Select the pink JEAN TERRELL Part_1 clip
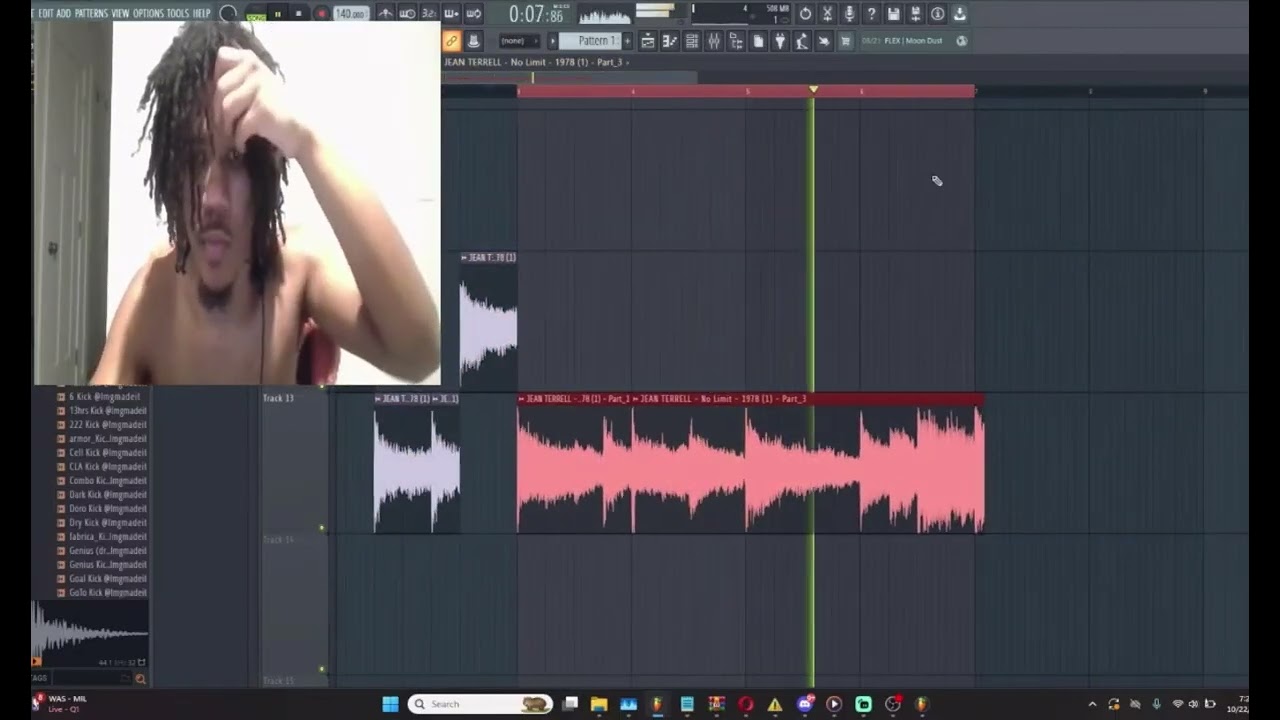The width and height of the screenshot is (1280, 720). click(x=576, y=463)
